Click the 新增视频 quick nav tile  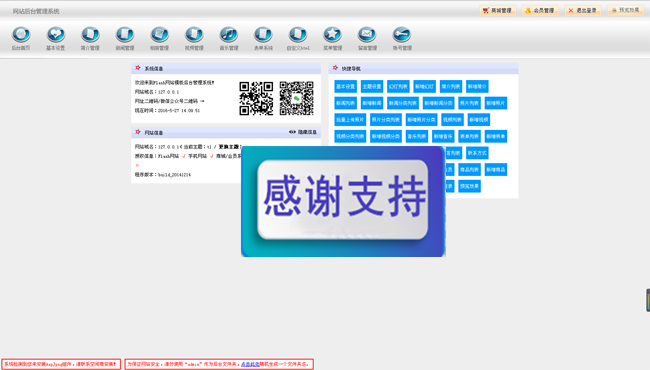pos(479,120)
